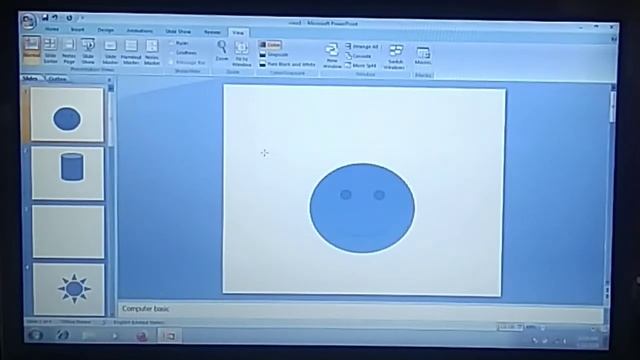Click the left eye circle on oval
This screenshot has height=360, width=640.
346,195
